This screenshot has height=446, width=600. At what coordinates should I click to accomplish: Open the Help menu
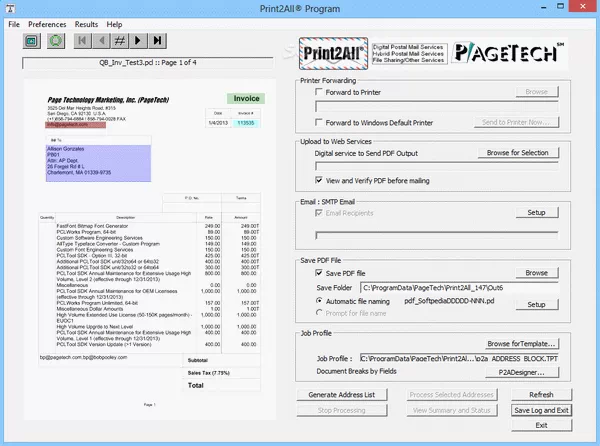coord(114,24)
